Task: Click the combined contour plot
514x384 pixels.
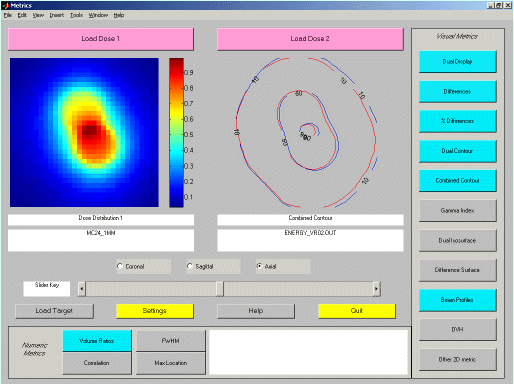Action: (307, 132)
